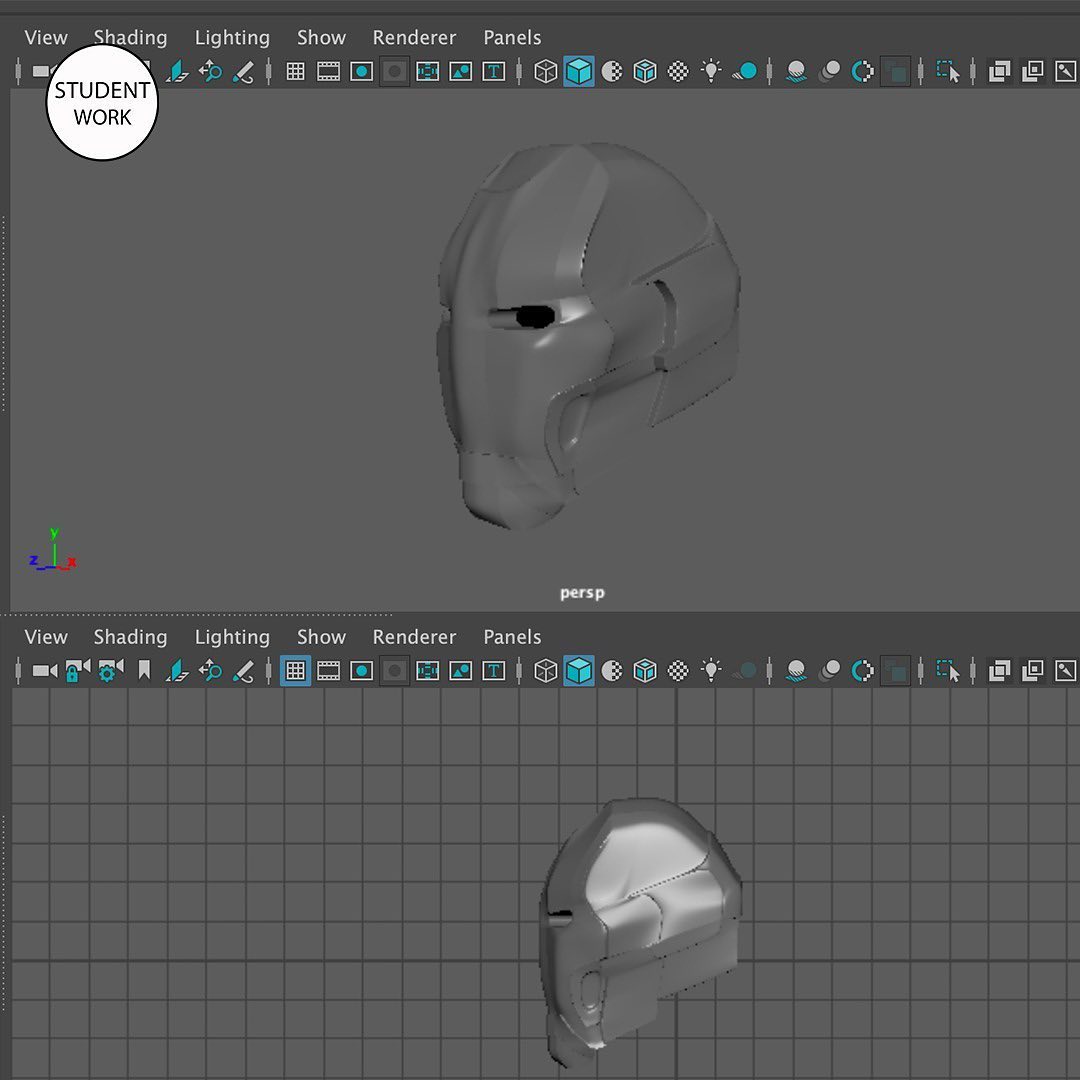Open the Renderer menu in the lower grid panel
Viewport: 1080px width, 1080px height.
pyautogui.click(x=414, y=637)
